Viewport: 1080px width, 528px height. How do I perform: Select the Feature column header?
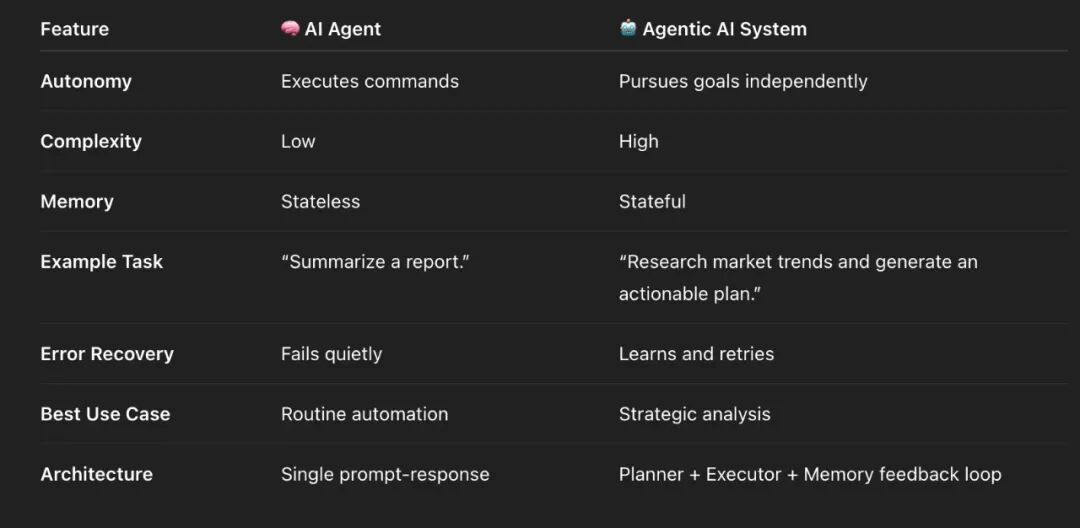coord(74,29)
